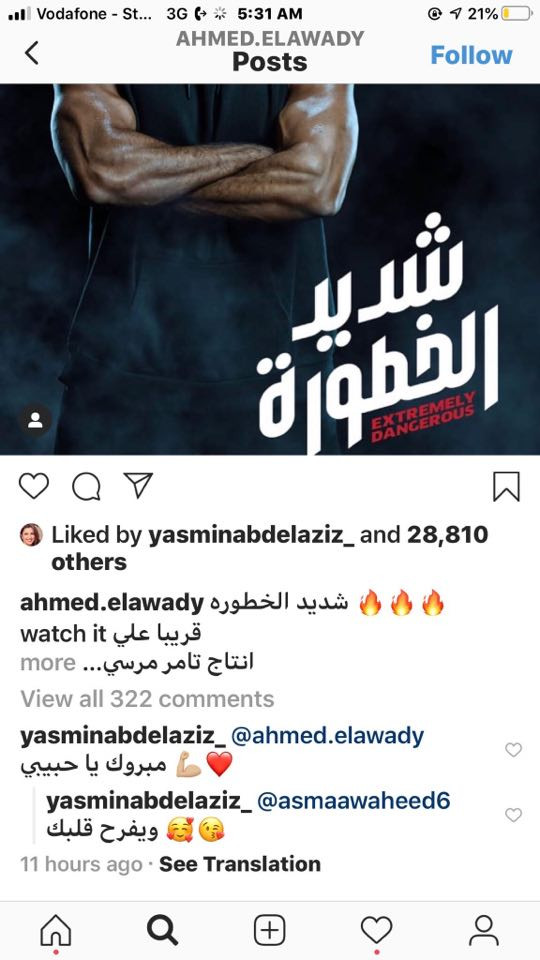
Task: Follow the AHMED.ELAWADY account
Action: [x=471, y=55]
